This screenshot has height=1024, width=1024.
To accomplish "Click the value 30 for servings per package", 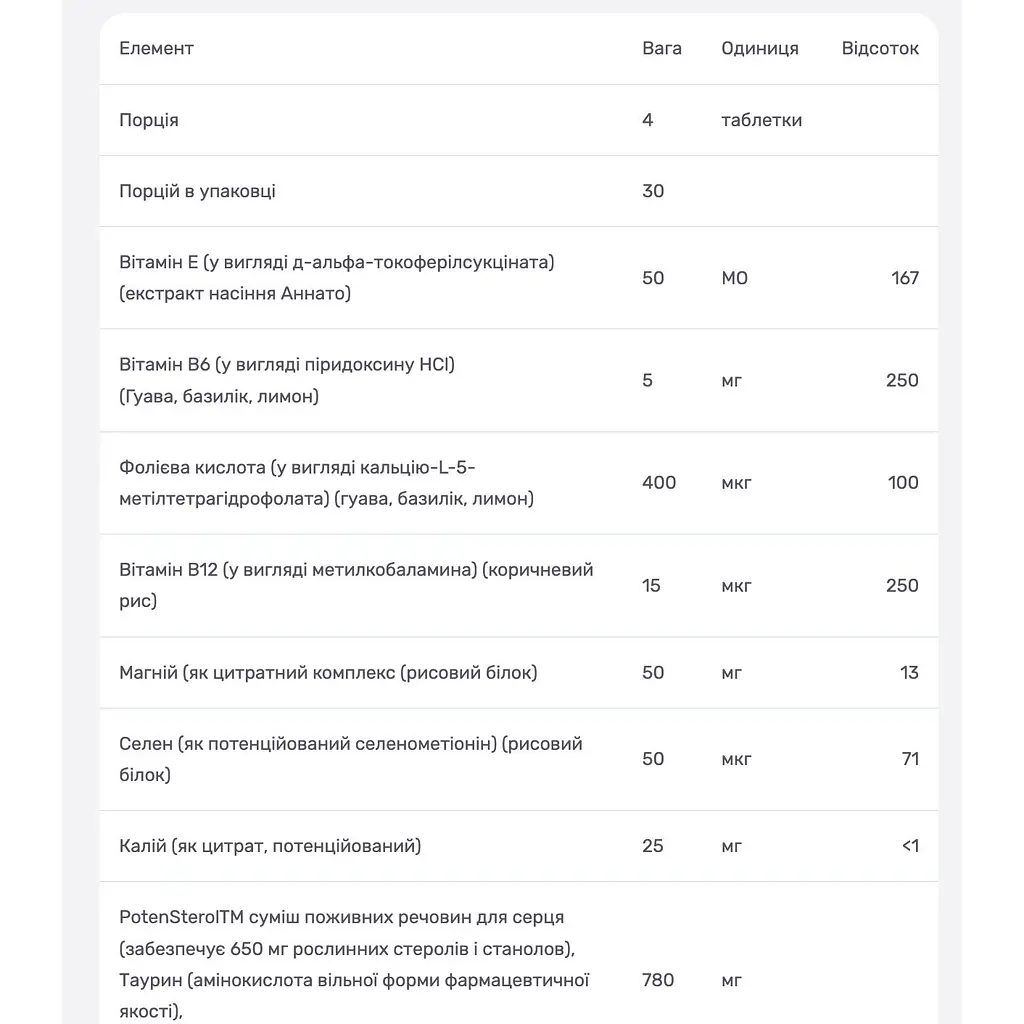I will point(653,191).
